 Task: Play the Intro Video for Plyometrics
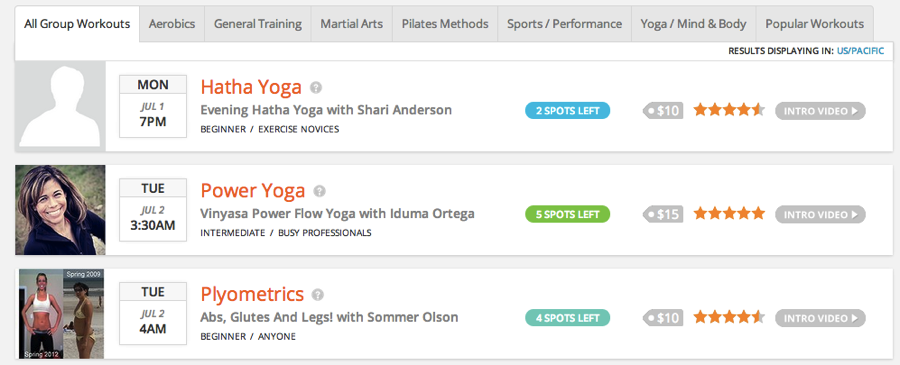pyautogui.click(x=820, y=318)
